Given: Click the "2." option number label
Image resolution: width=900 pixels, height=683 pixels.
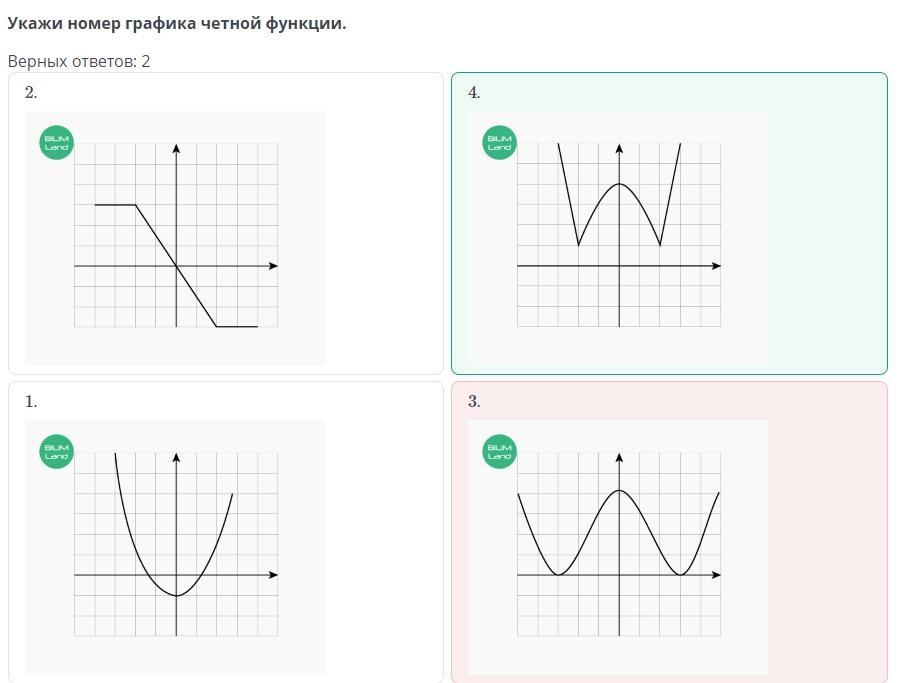Looking at the screenshot, I should (31, 93).
